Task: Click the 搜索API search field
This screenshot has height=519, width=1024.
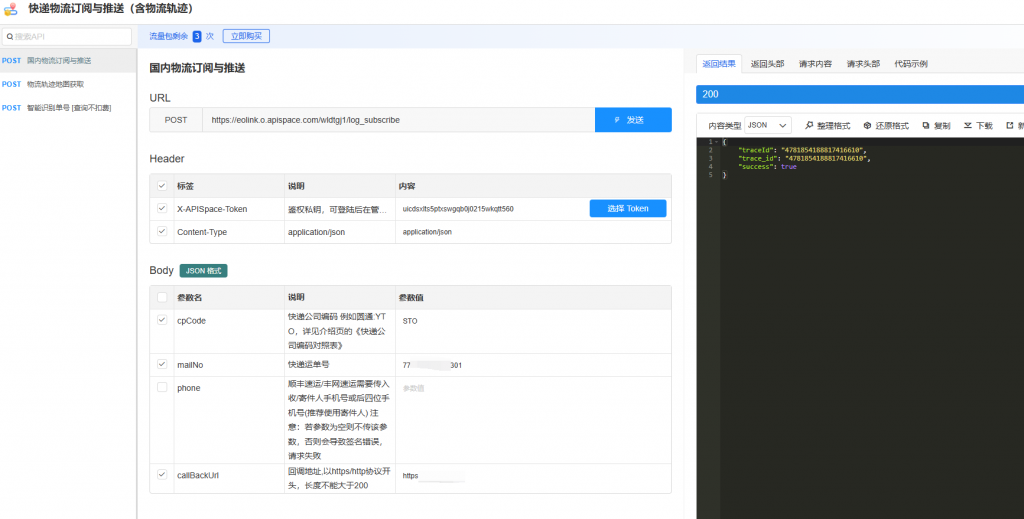Action: 67,37
